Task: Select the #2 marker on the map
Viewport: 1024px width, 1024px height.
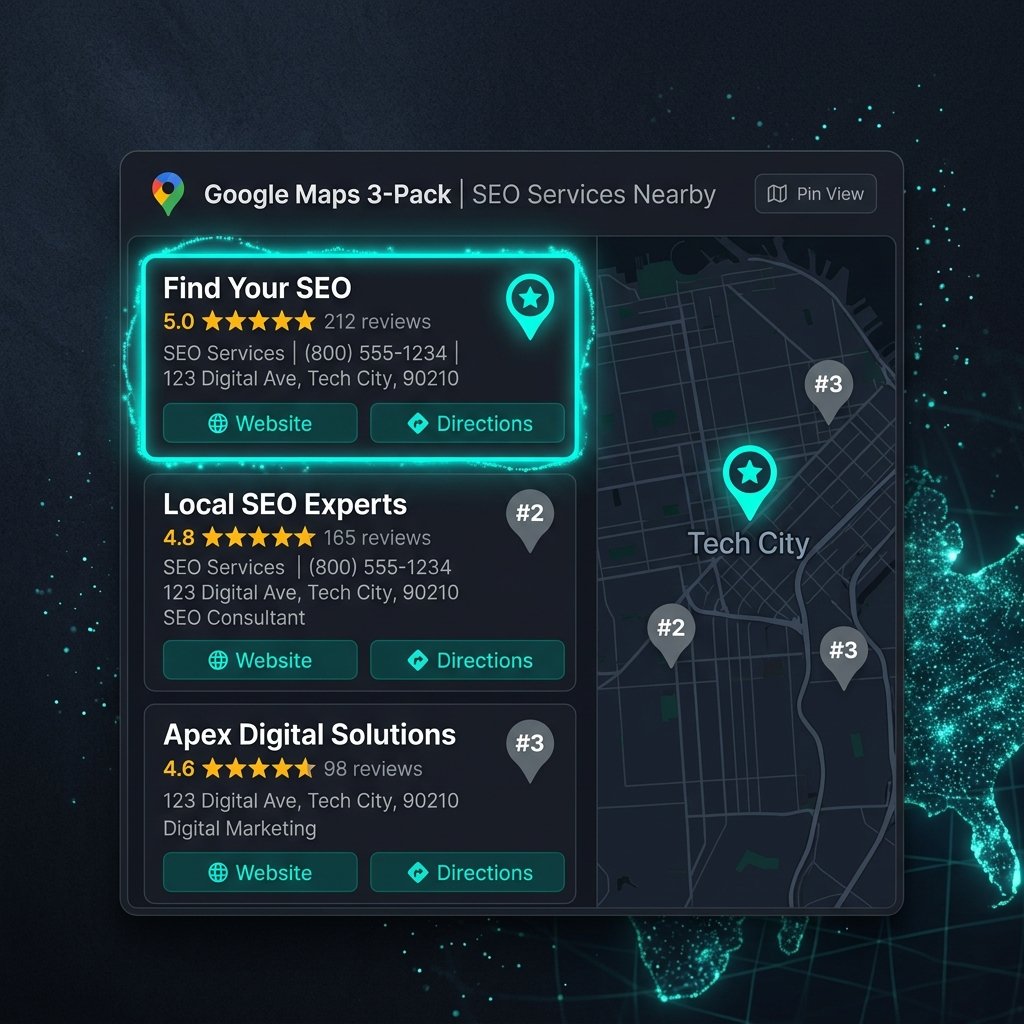Action: [x=671, y=635]
